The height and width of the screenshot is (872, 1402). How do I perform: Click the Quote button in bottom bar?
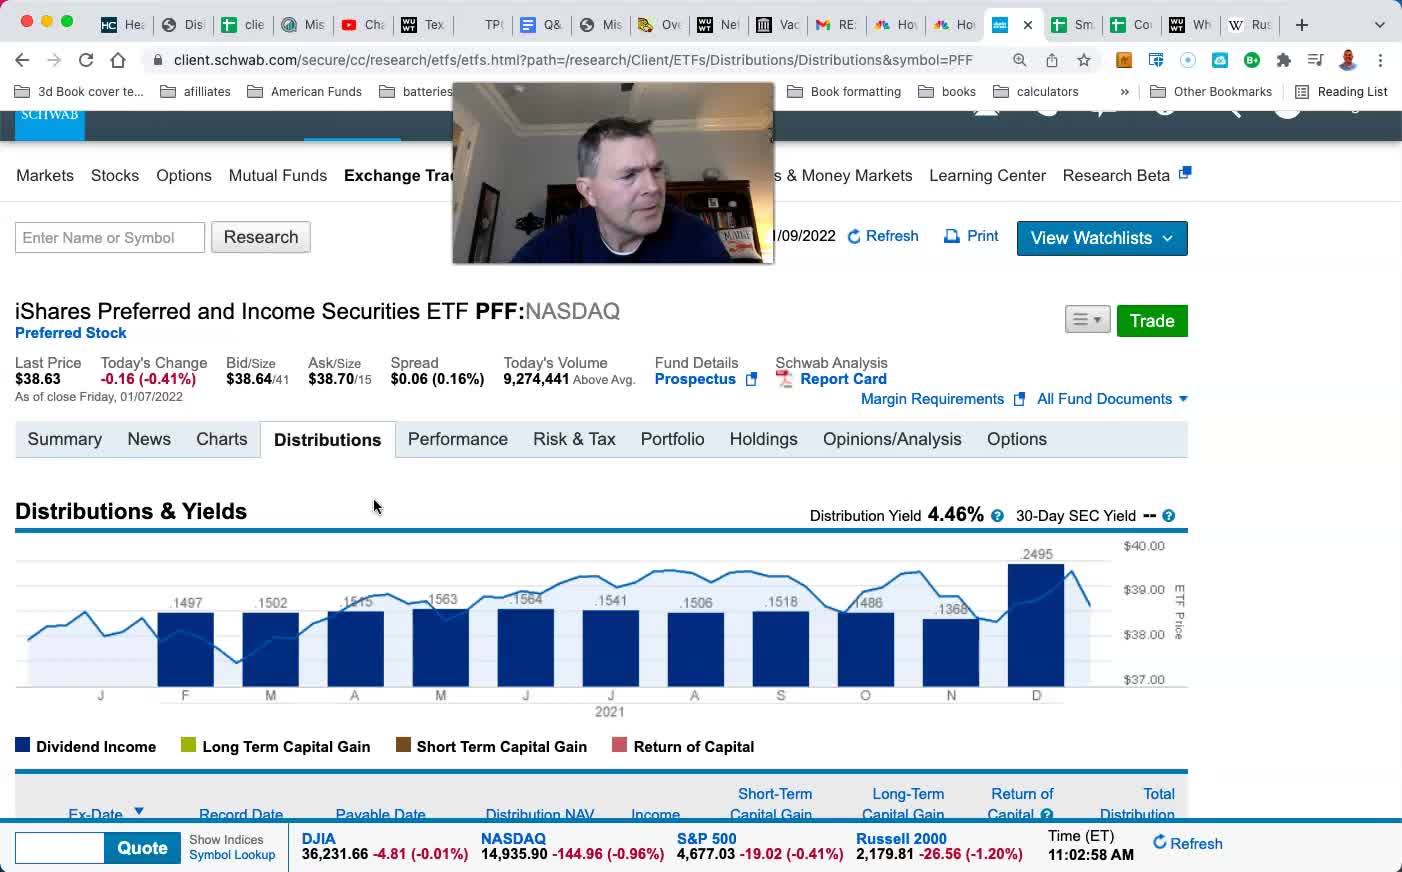142,848
